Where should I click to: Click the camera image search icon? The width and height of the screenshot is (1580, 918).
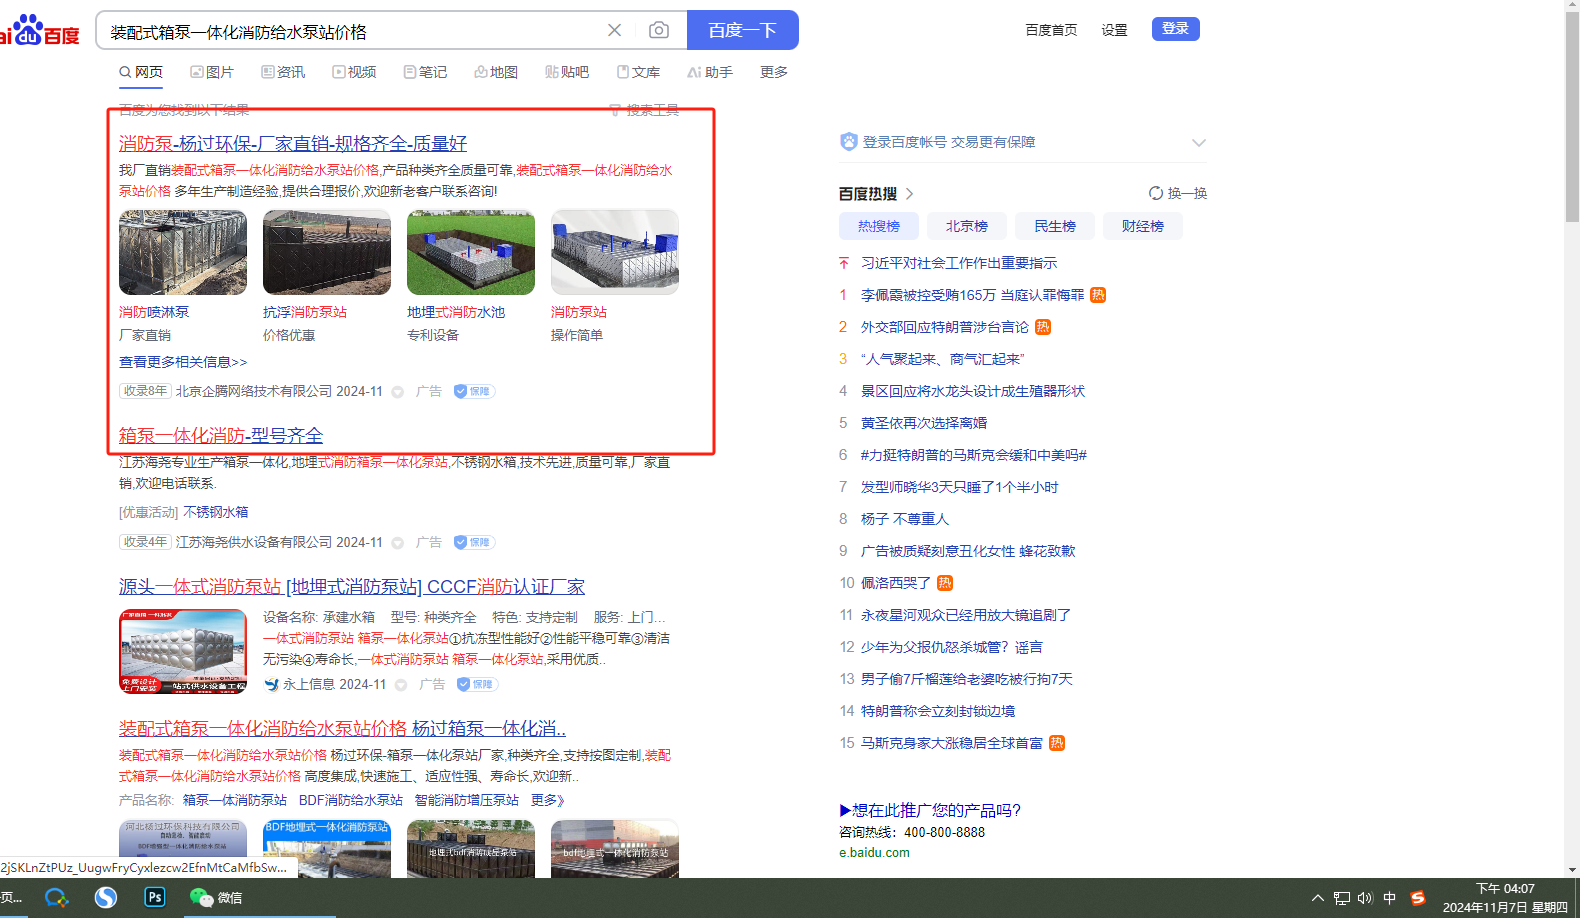pos(658,30)
